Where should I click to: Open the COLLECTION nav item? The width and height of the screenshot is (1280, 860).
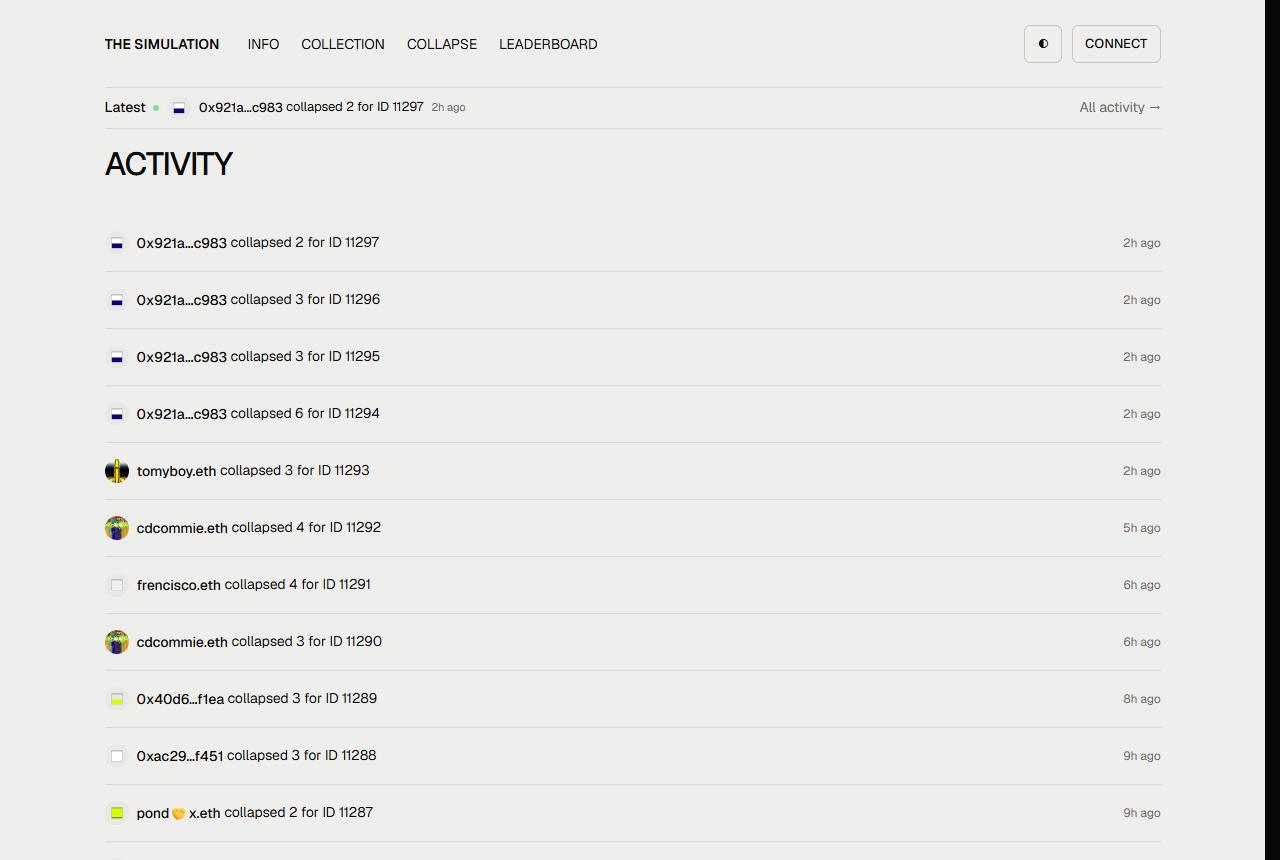343,44
